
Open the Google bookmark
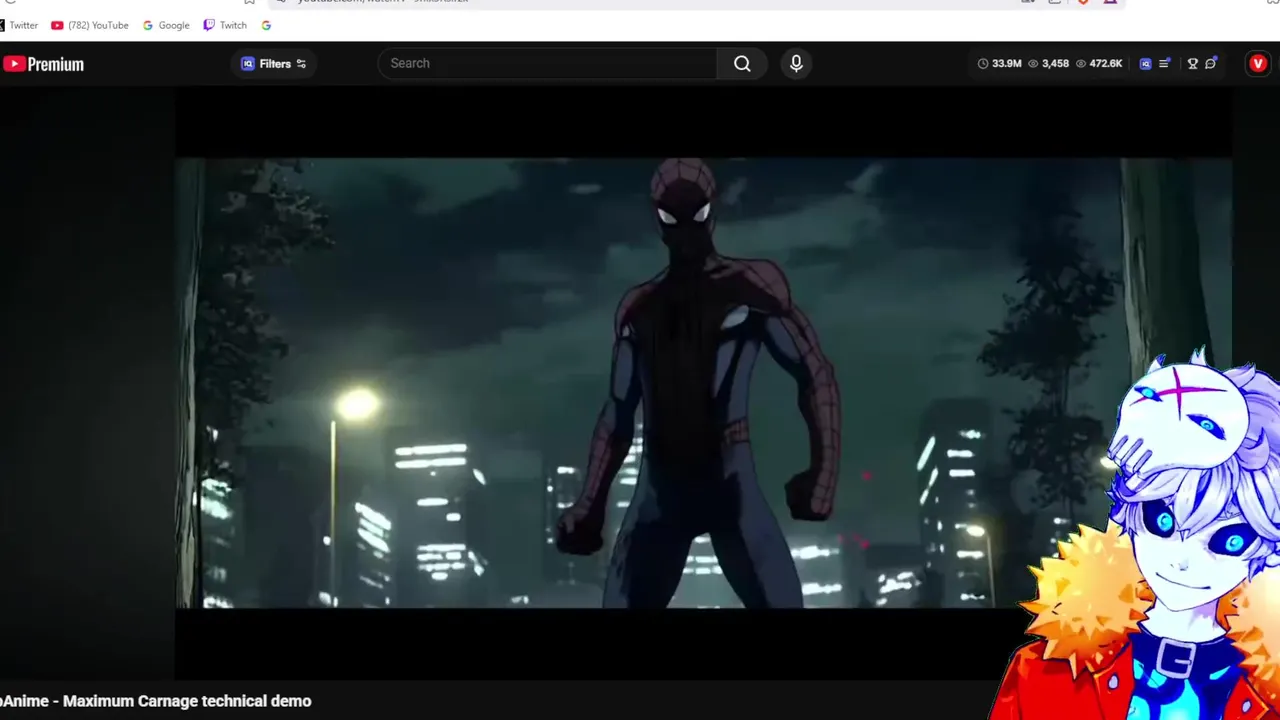166,25
